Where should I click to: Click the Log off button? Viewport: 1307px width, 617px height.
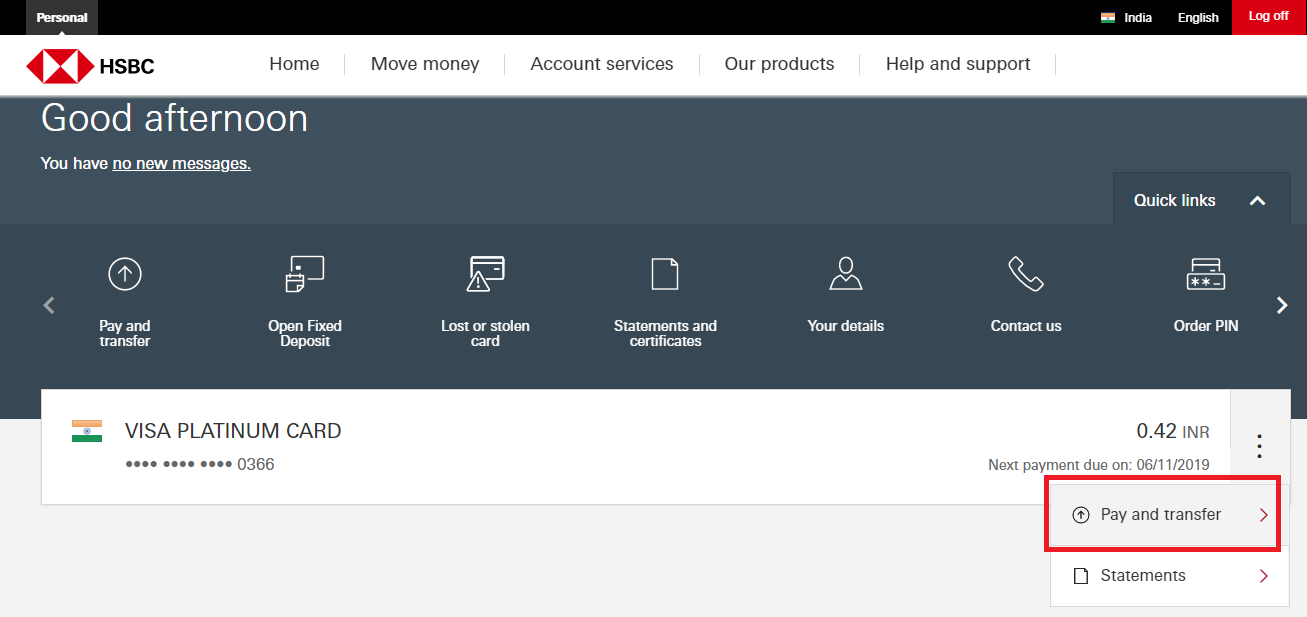[1269, 17]
